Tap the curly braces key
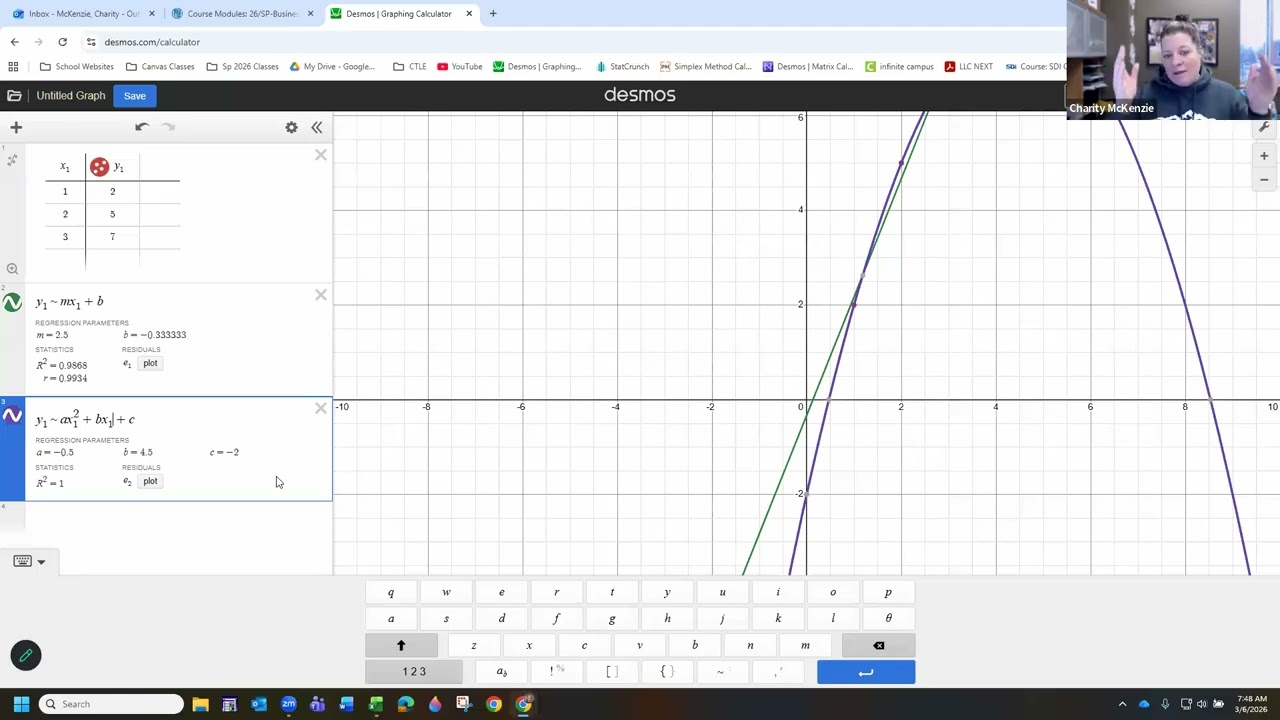This screenshot has height=720, width=1280. click(x=667, y=671)
